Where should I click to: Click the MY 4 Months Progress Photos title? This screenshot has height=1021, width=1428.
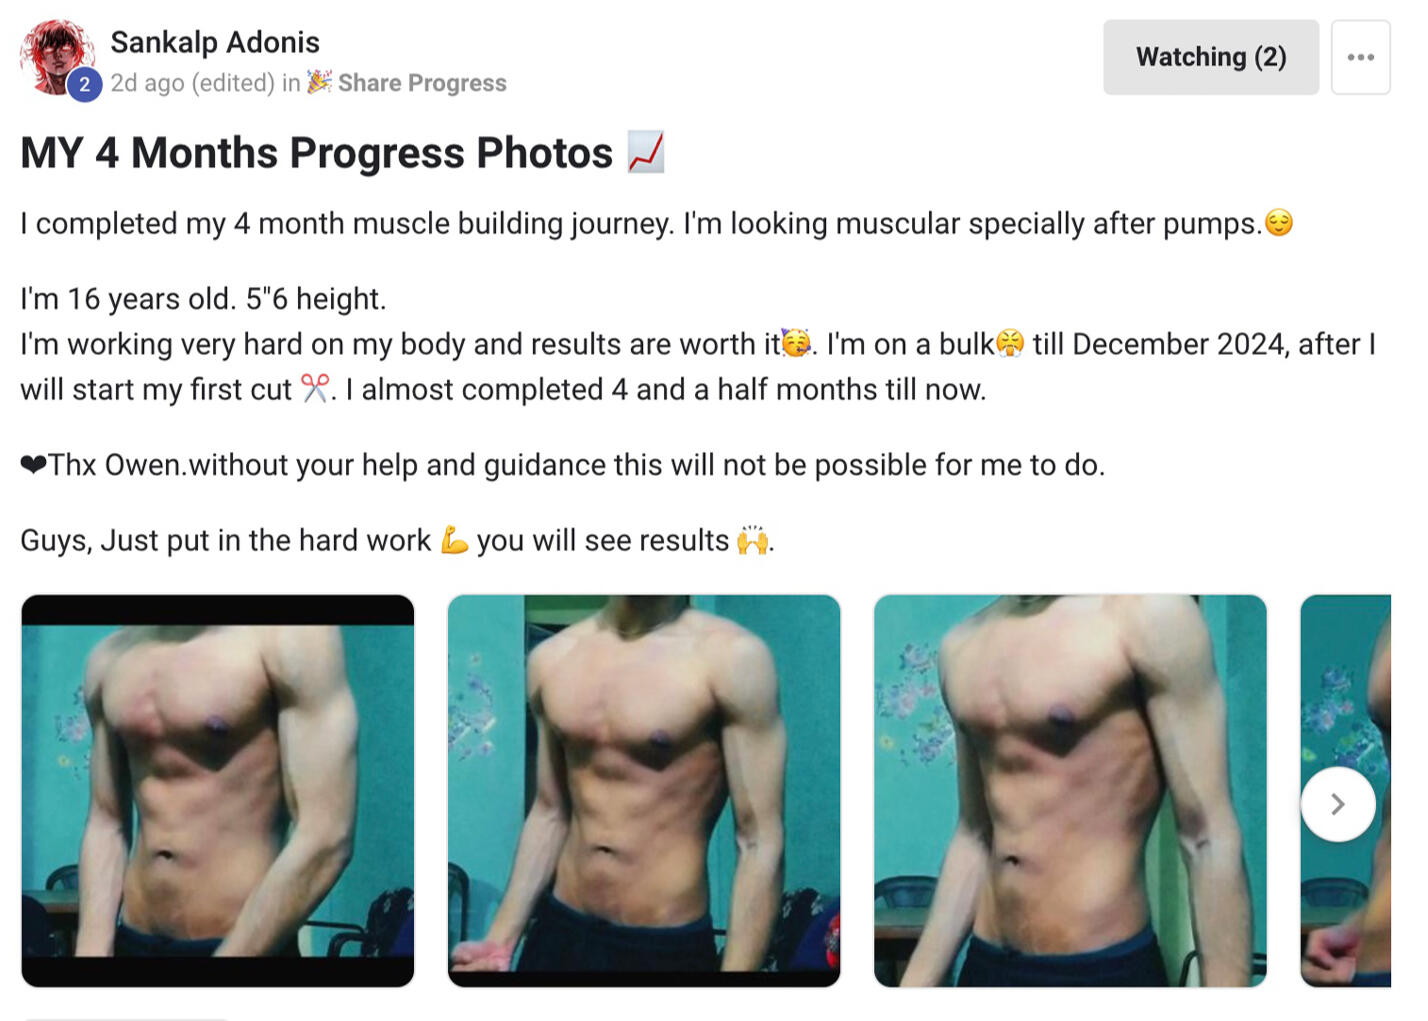(x=316, y=153)
